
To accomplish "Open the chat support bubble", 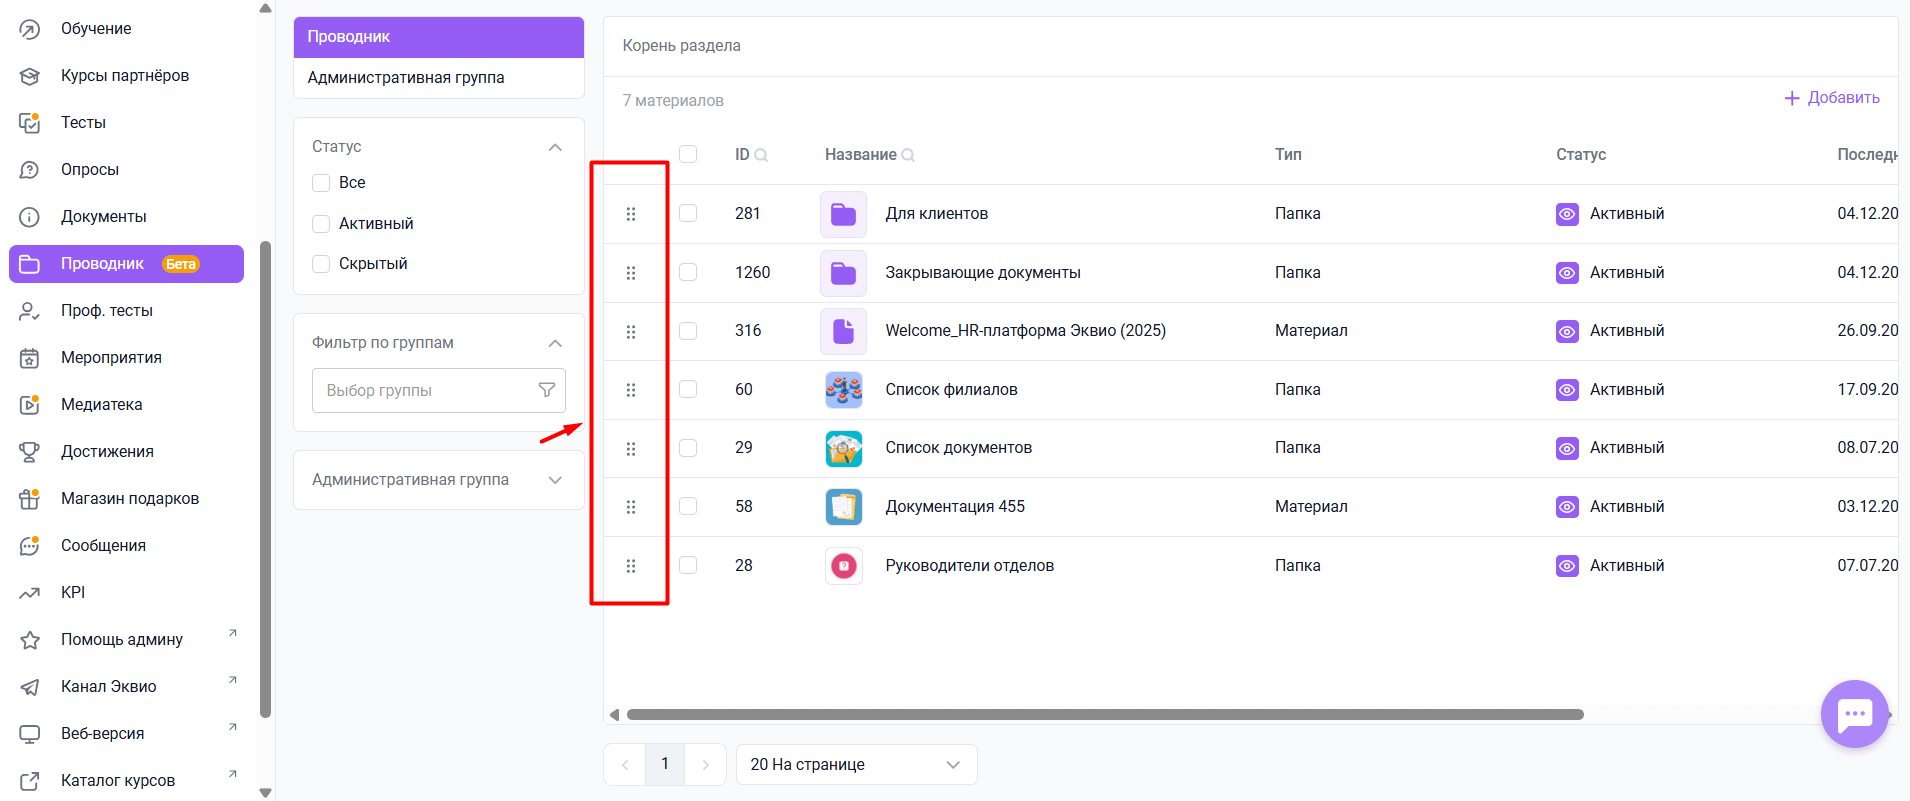I will click(1855, 714).
